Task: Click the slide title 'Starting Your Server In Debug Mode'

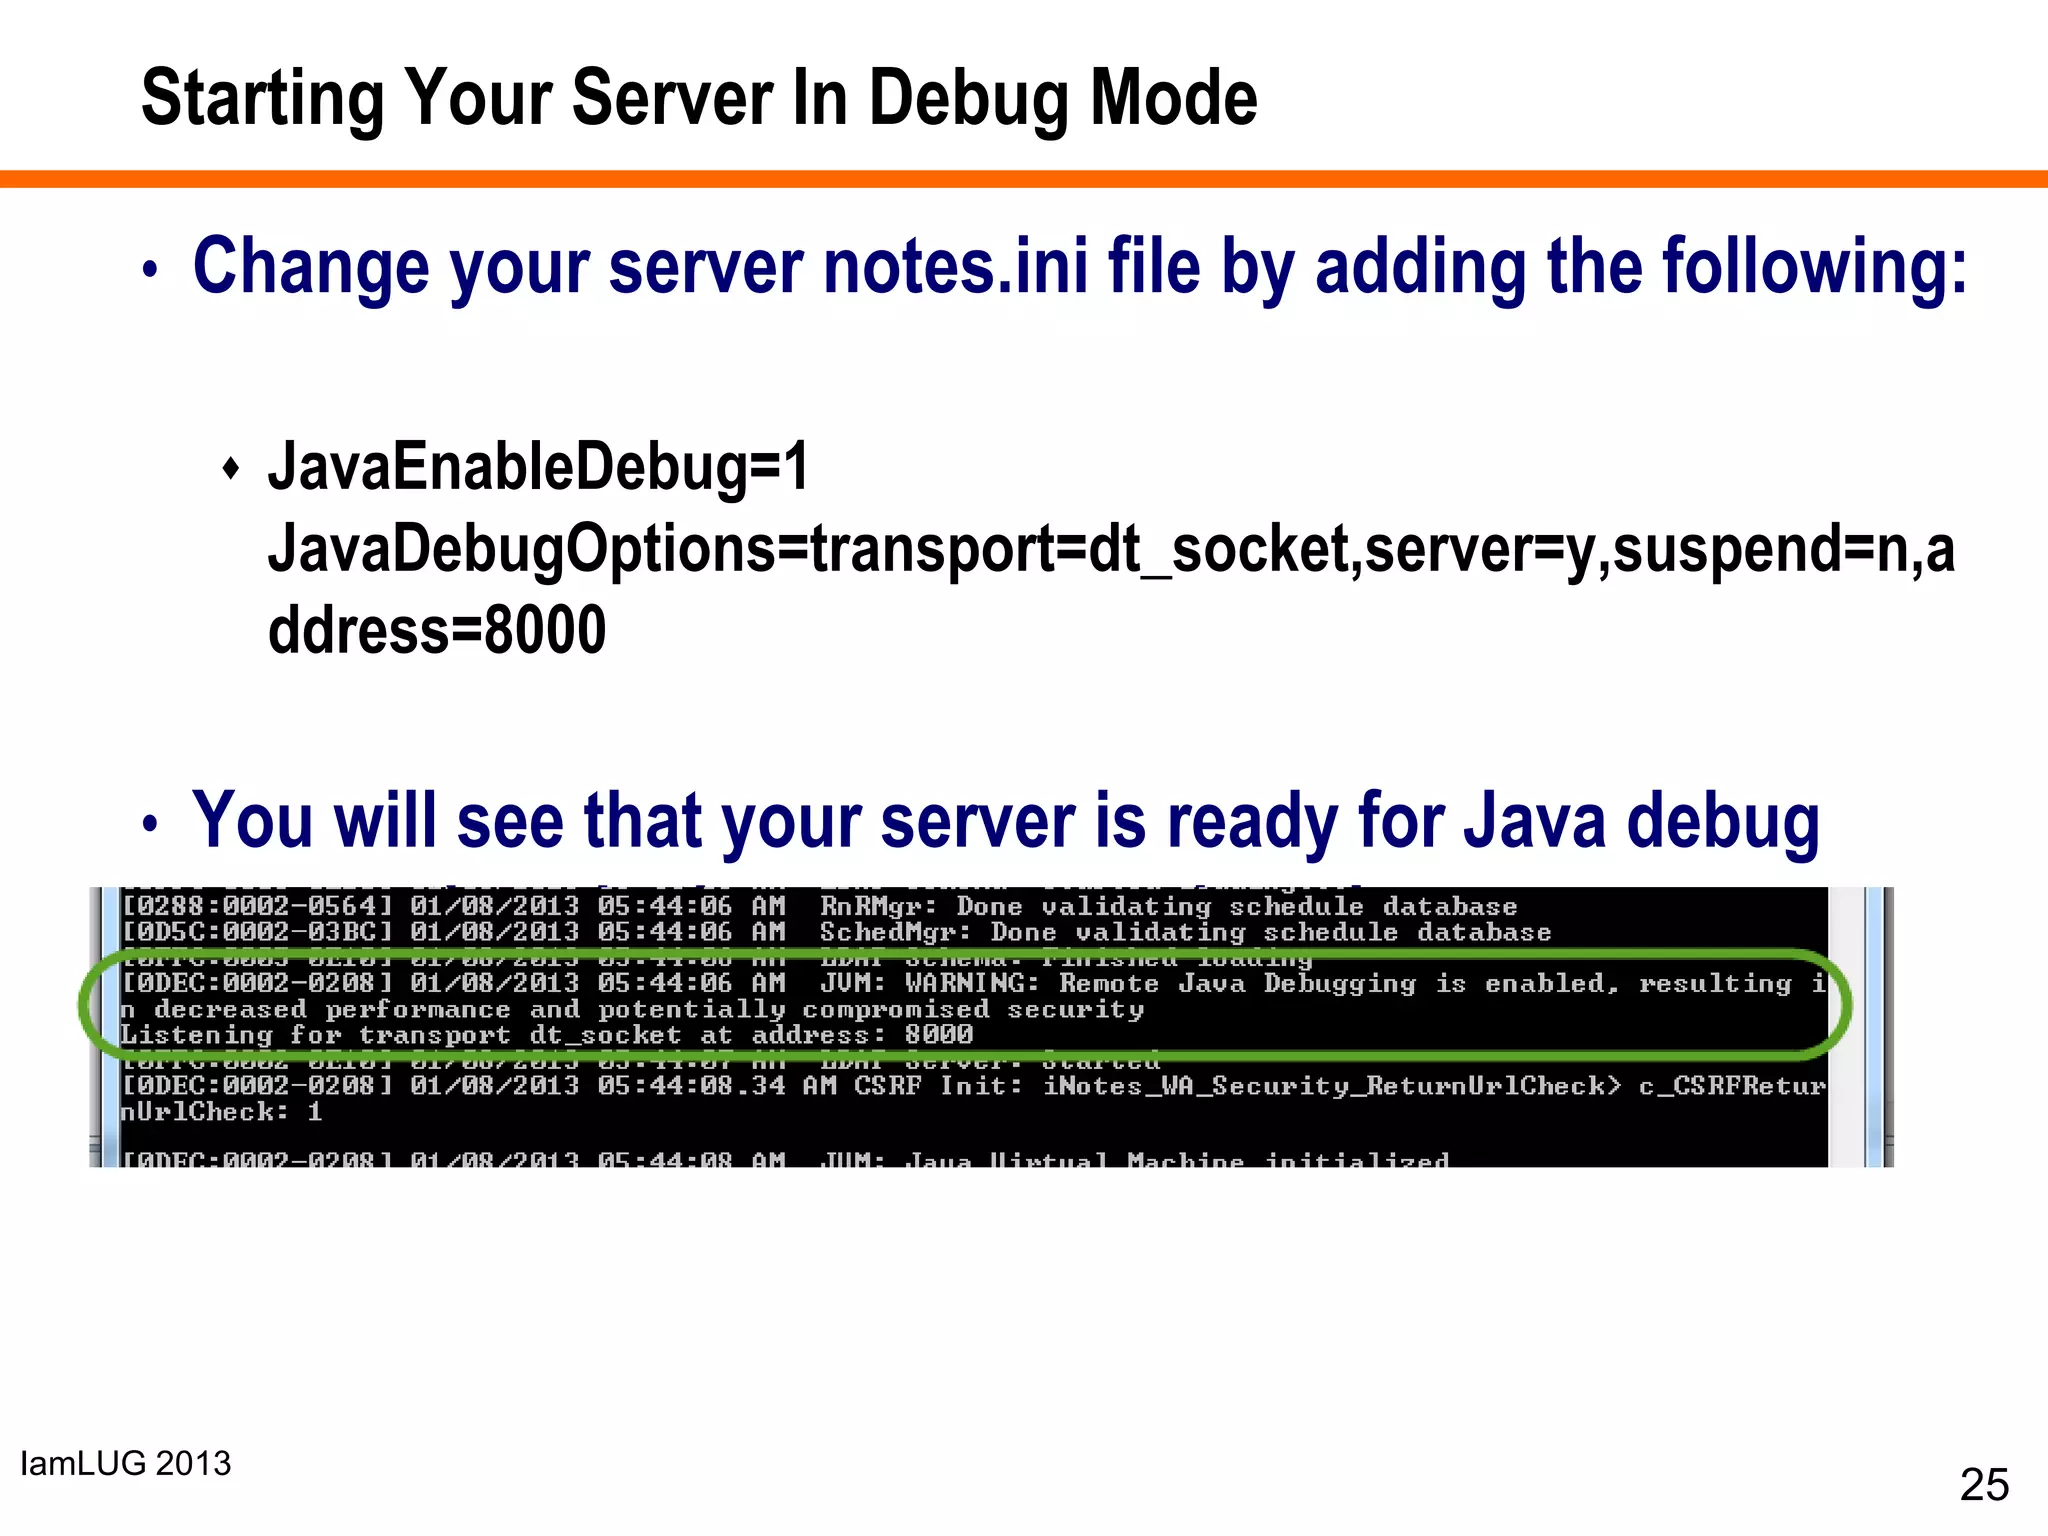Action: pyautogui.click(x=699, y=98)
